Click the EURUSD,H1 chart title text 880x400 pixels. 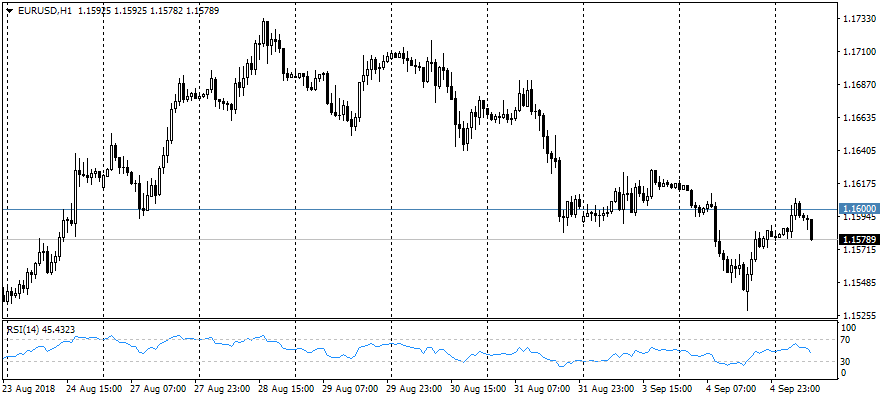pos(45,10)
